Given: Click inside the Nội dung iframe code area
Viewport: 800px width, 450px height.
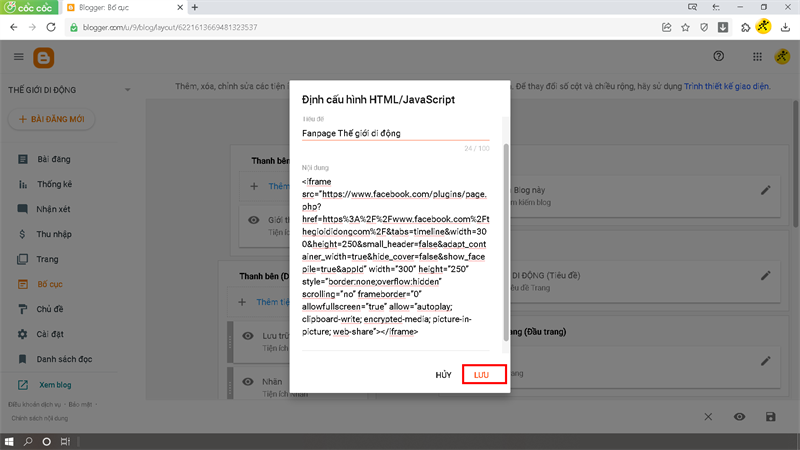Looking at the screenshot, I should [395, 257].
